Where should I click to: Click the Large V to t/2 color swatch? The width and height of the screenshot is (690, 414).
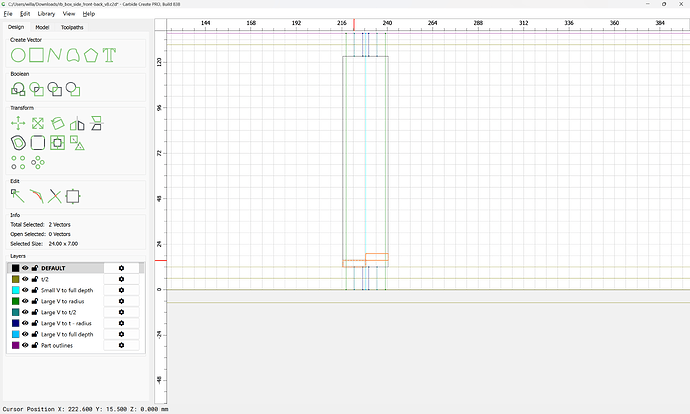15,312
